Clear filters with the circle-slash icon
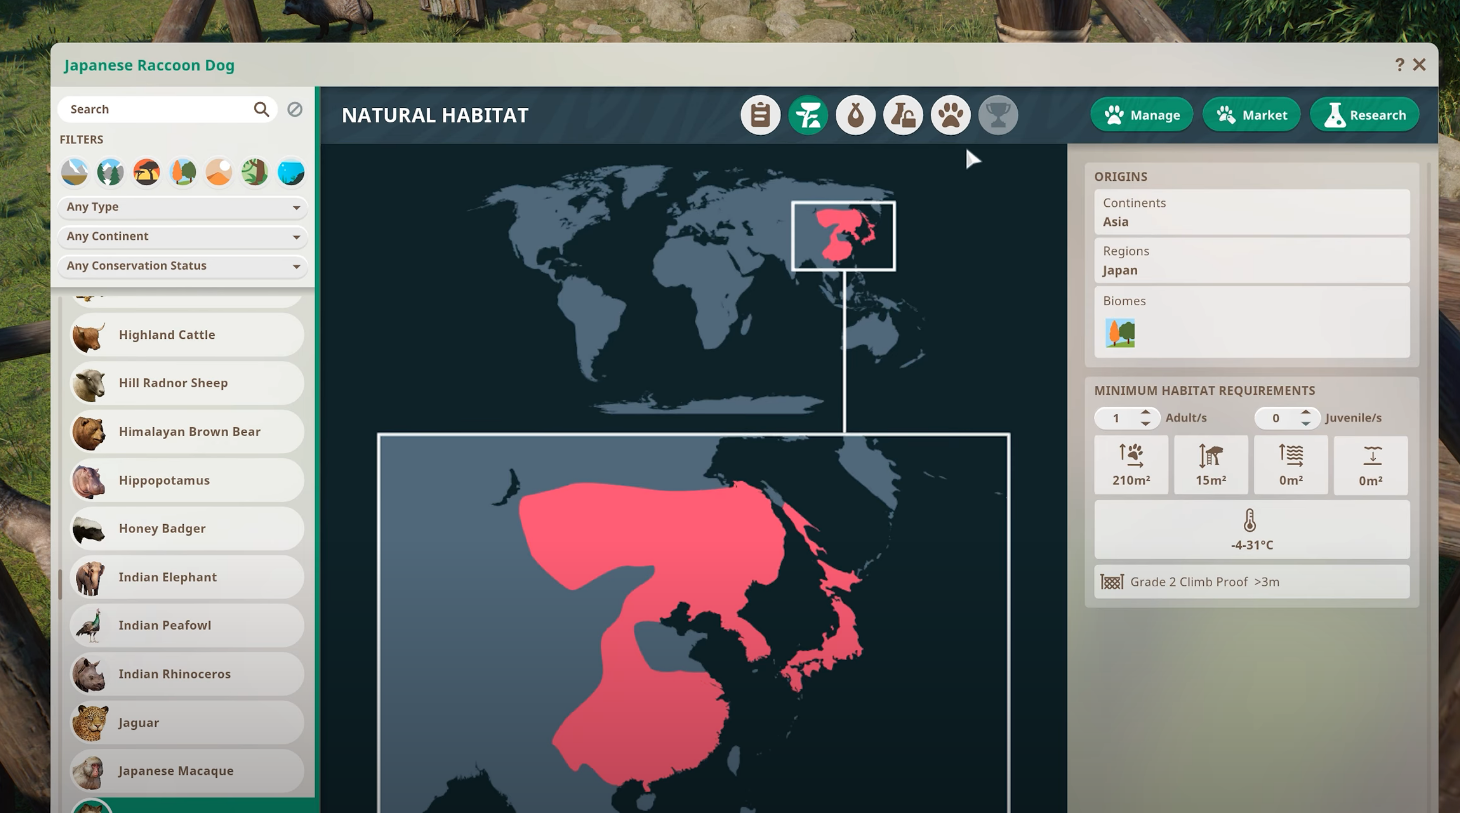Image resolution: width=1460 pixels, height=813 pixels. (x=295, y=109)
